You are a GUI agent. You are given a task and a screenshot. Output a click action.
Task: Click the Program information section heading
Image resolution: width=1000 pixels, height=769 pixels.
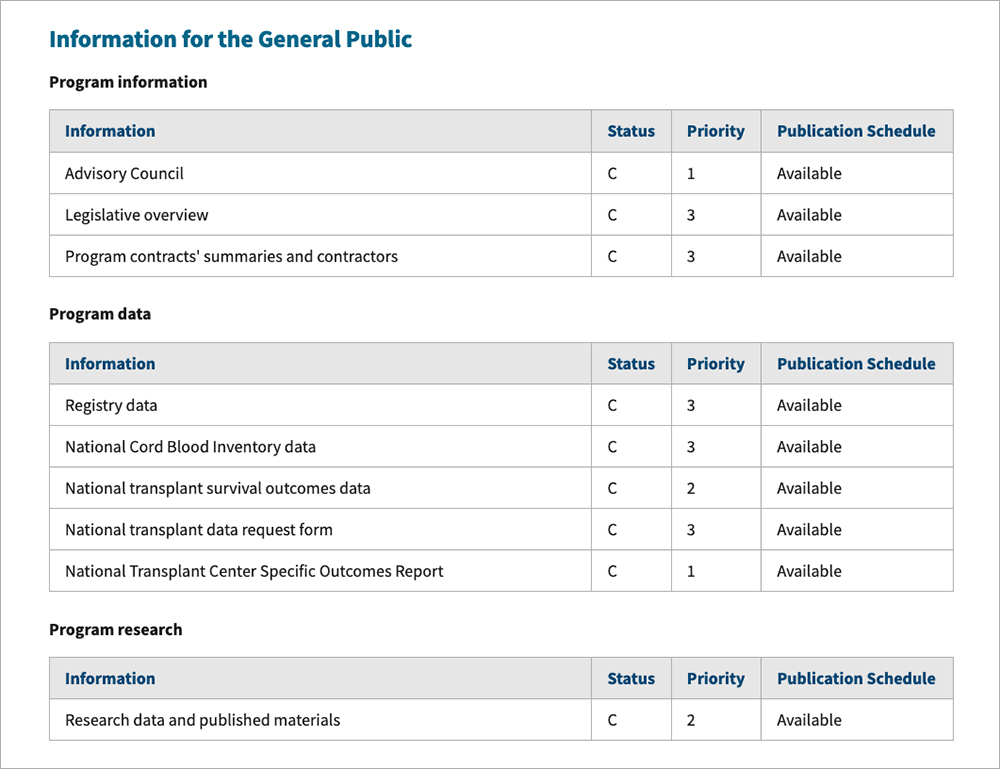click(128, 82)
